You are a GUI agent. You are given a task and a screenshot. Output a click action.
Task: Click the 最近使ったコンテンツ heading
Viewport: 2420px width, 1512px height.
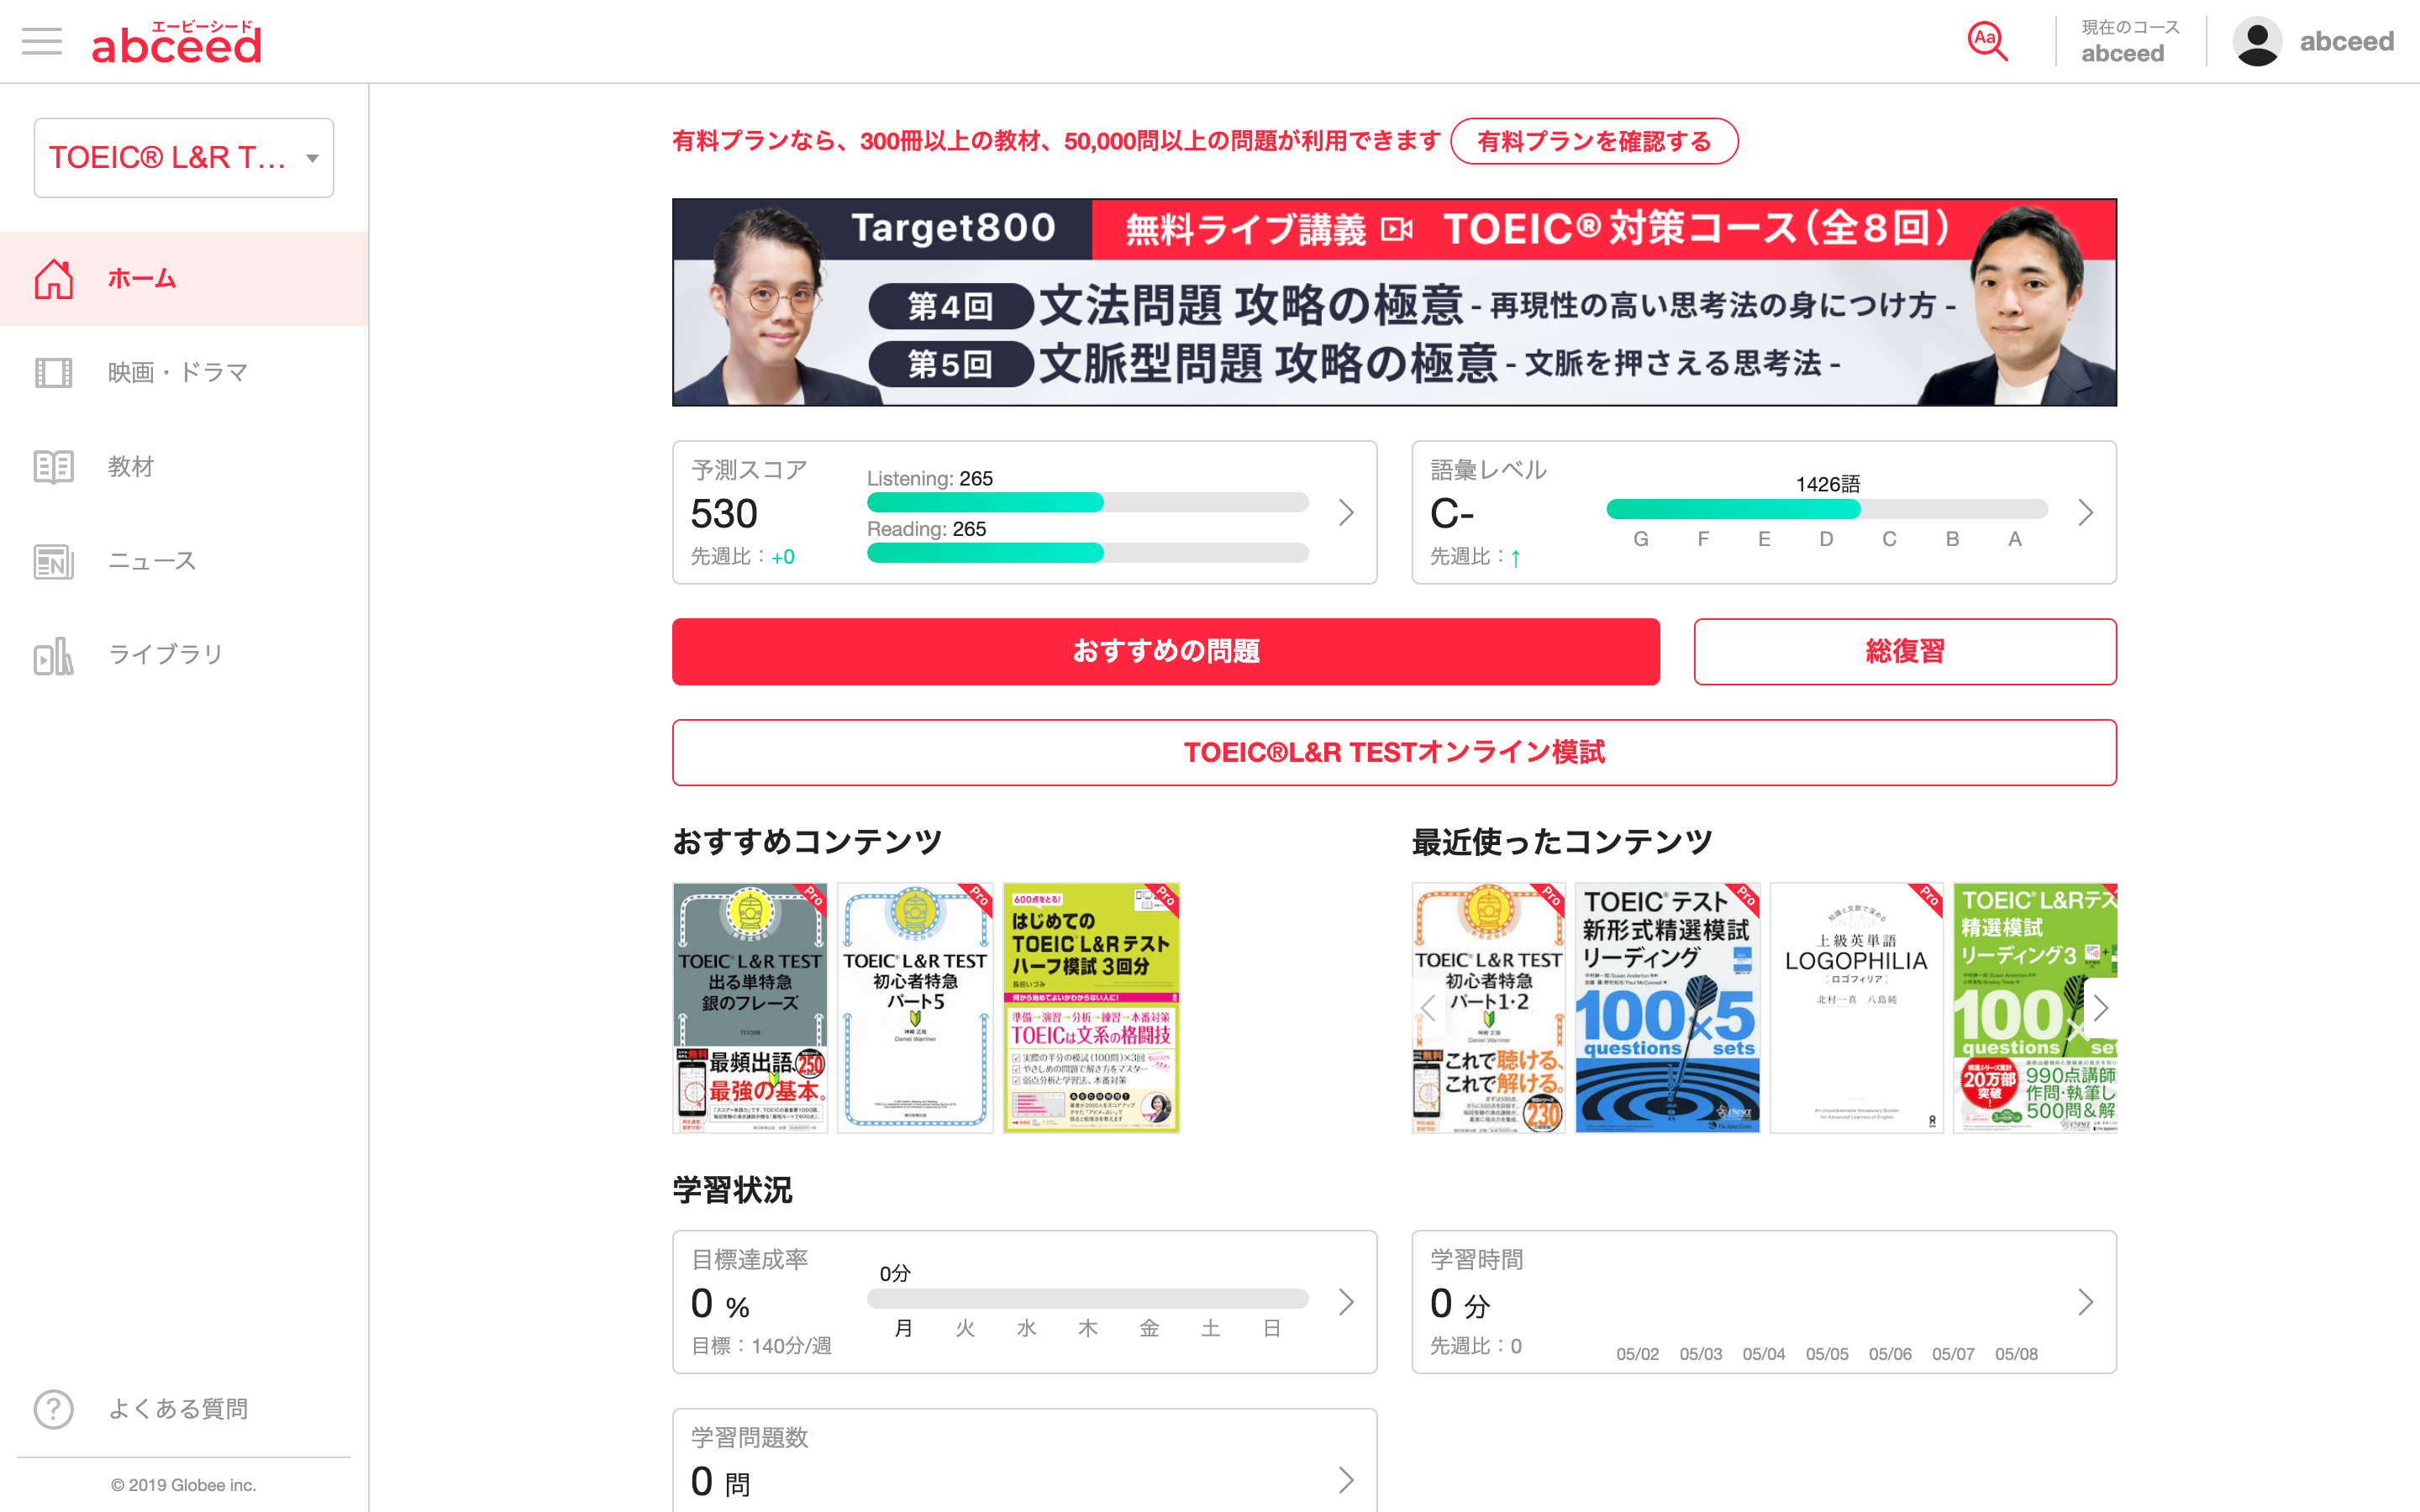pyautogui.click(x=1562, y=842)
